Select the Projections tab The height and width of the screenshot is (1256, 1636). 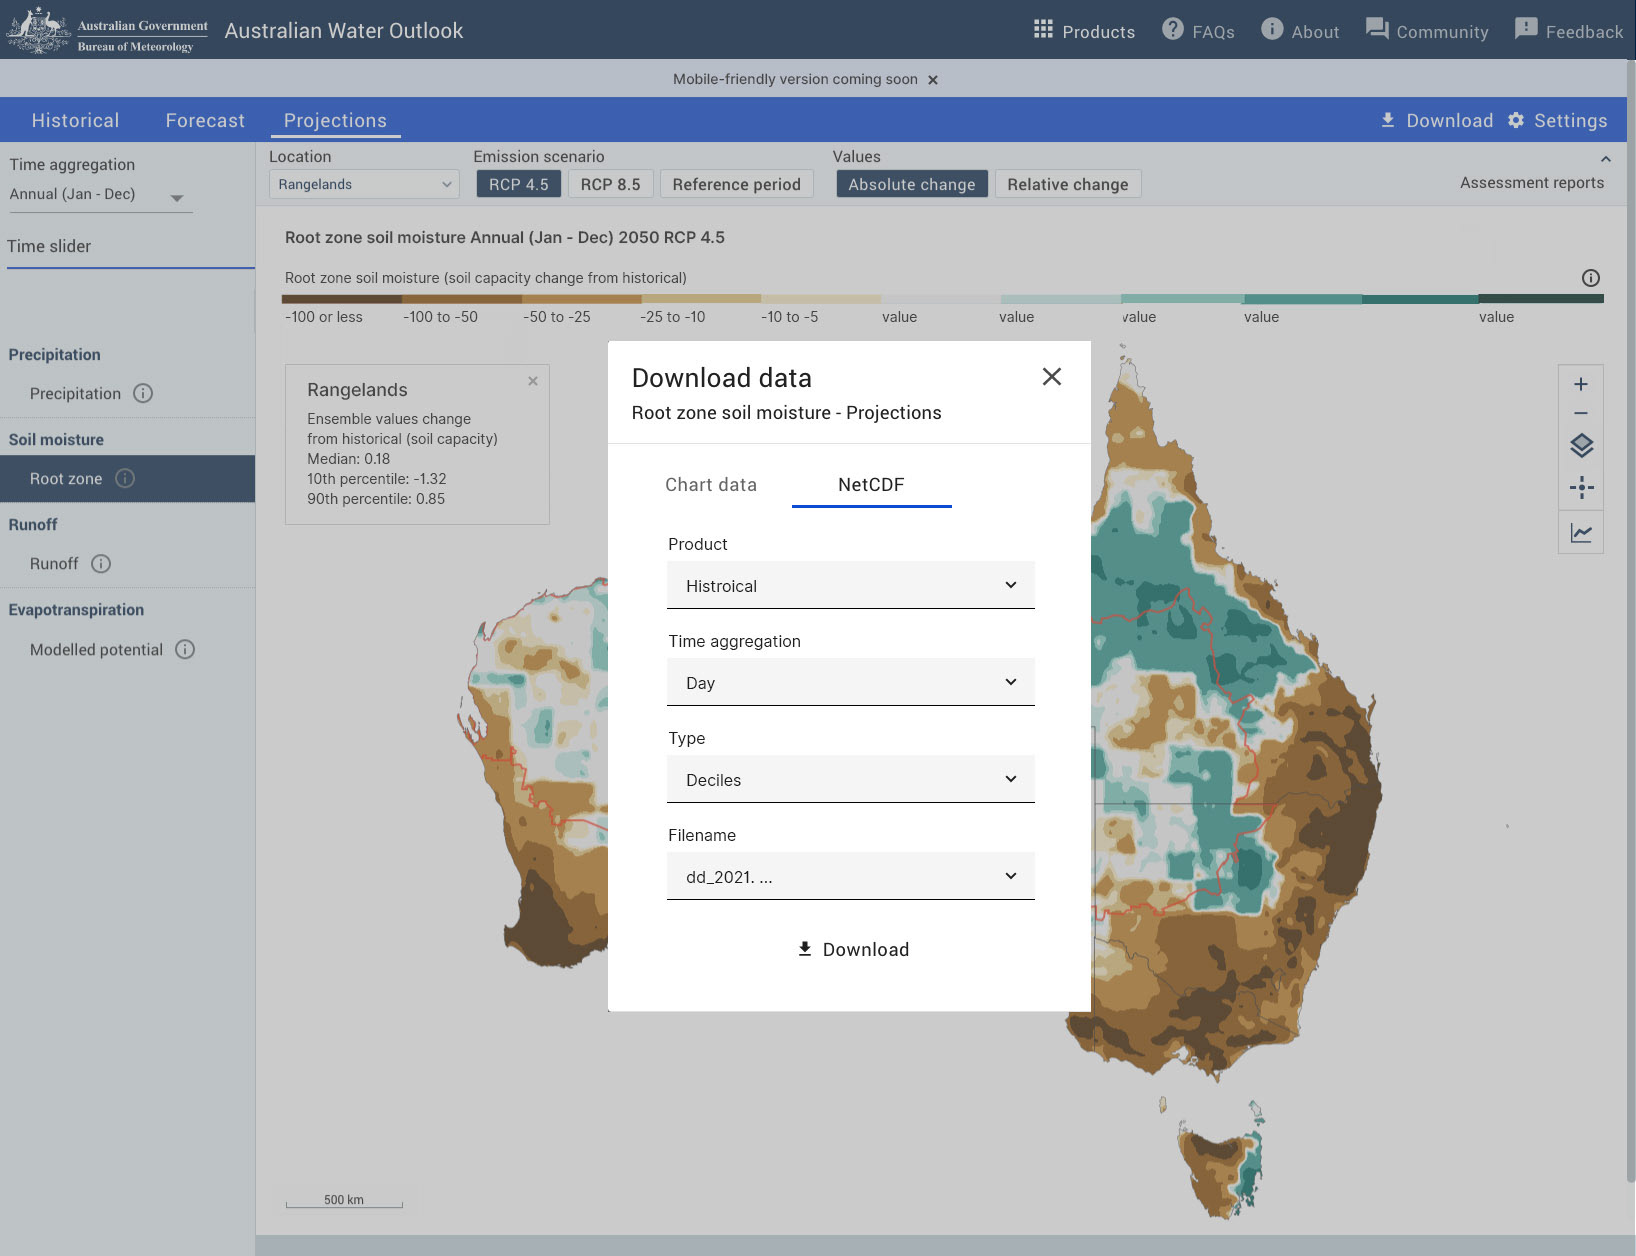click(x=335, y=120)
